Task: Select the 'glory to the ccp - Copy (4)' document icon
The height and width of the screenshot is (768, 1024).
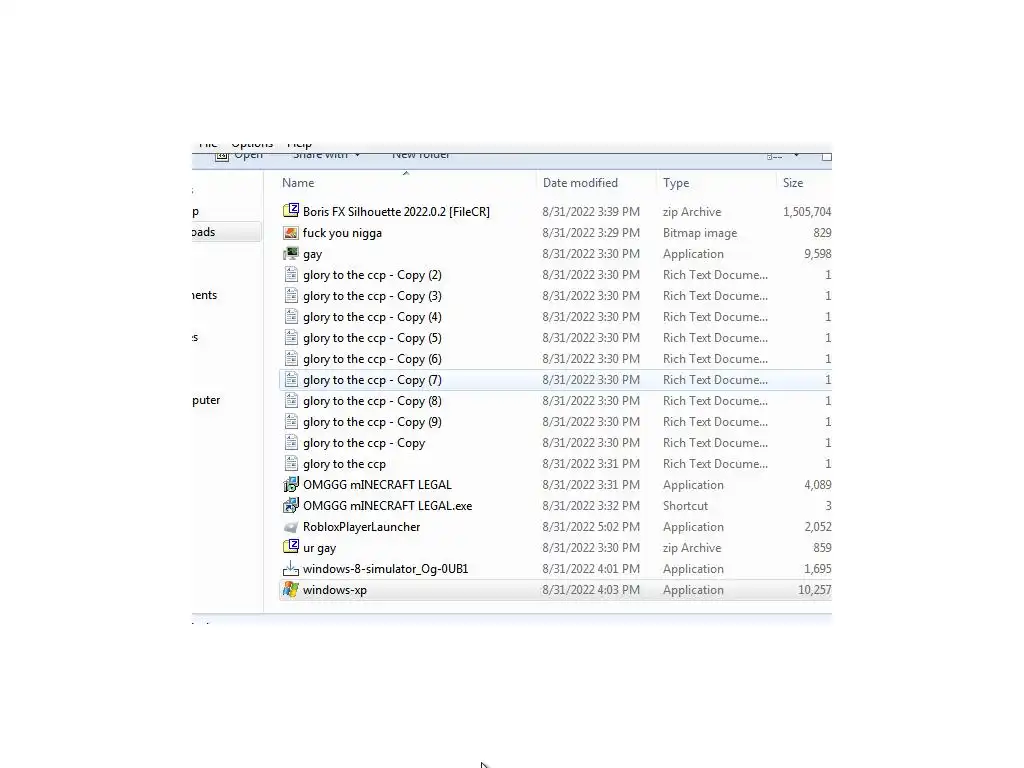Action: pyautogui.click(x=291, y=316)
